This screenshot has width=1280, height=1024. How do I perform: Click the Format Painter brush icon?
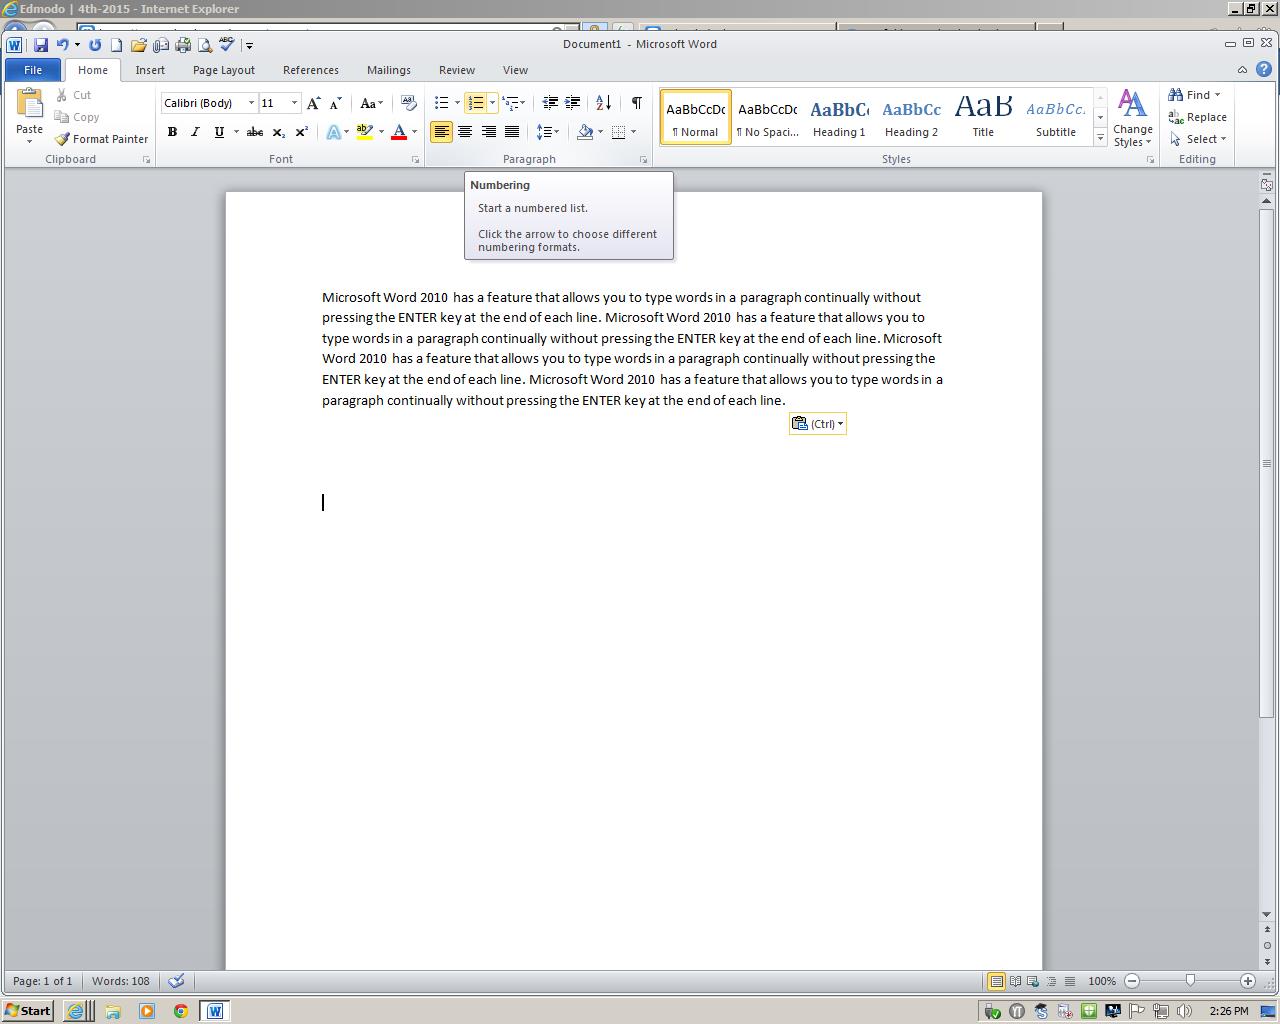point(63,139)
